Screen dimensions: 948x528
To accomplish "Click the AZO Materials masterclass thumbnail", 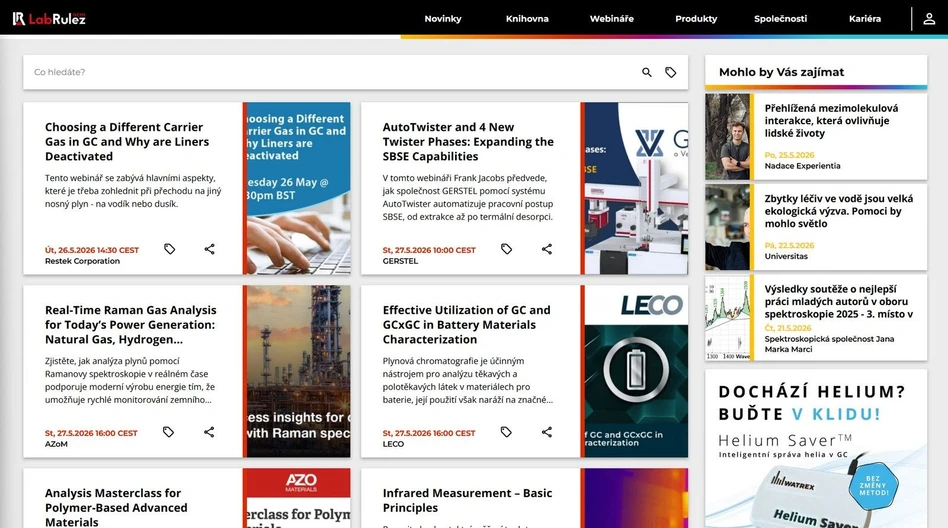I will pos(299,498).
